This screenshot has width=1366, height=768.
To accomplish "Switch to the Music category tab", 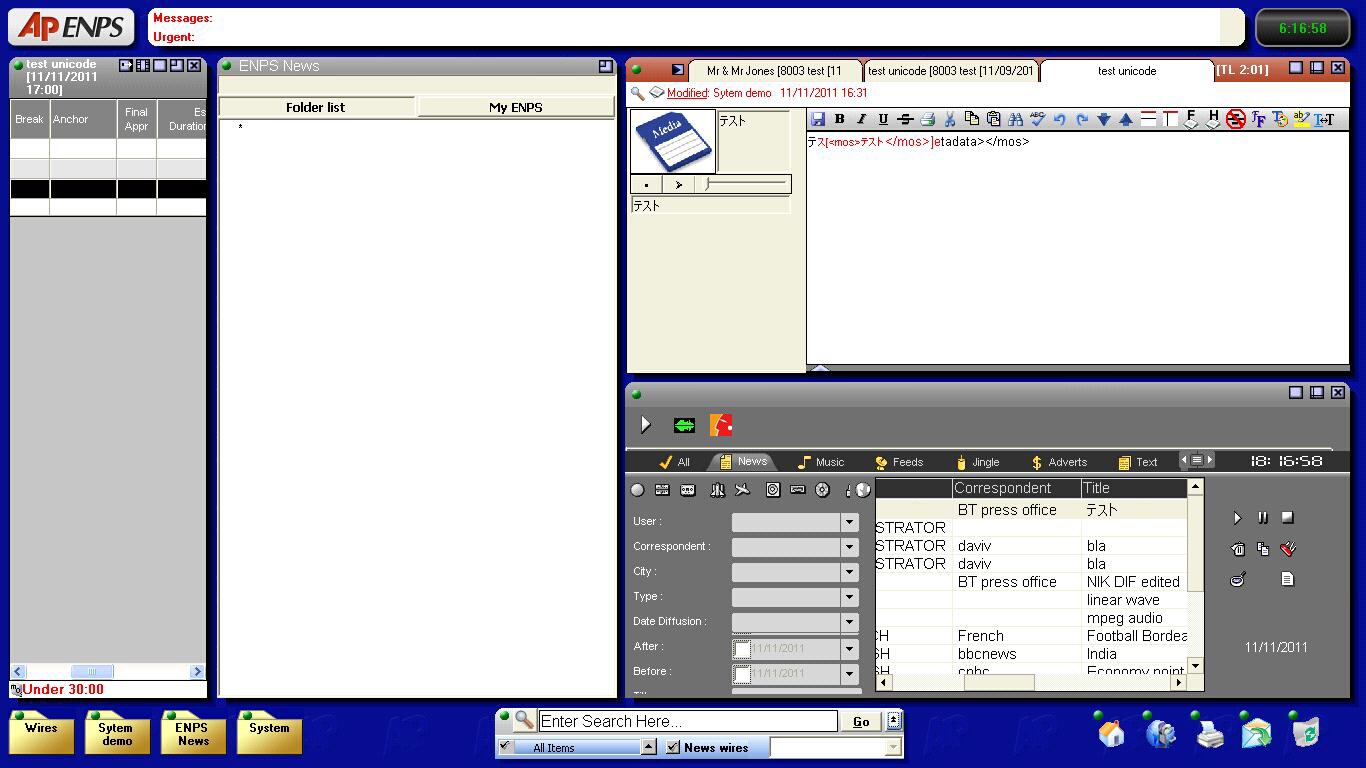I will tap(821, 462).
